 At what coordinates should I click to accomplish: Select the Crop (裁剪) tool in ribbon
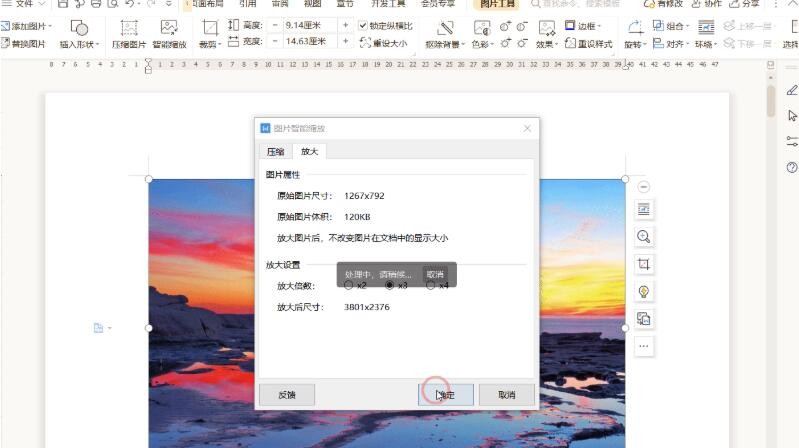[209, 33]
